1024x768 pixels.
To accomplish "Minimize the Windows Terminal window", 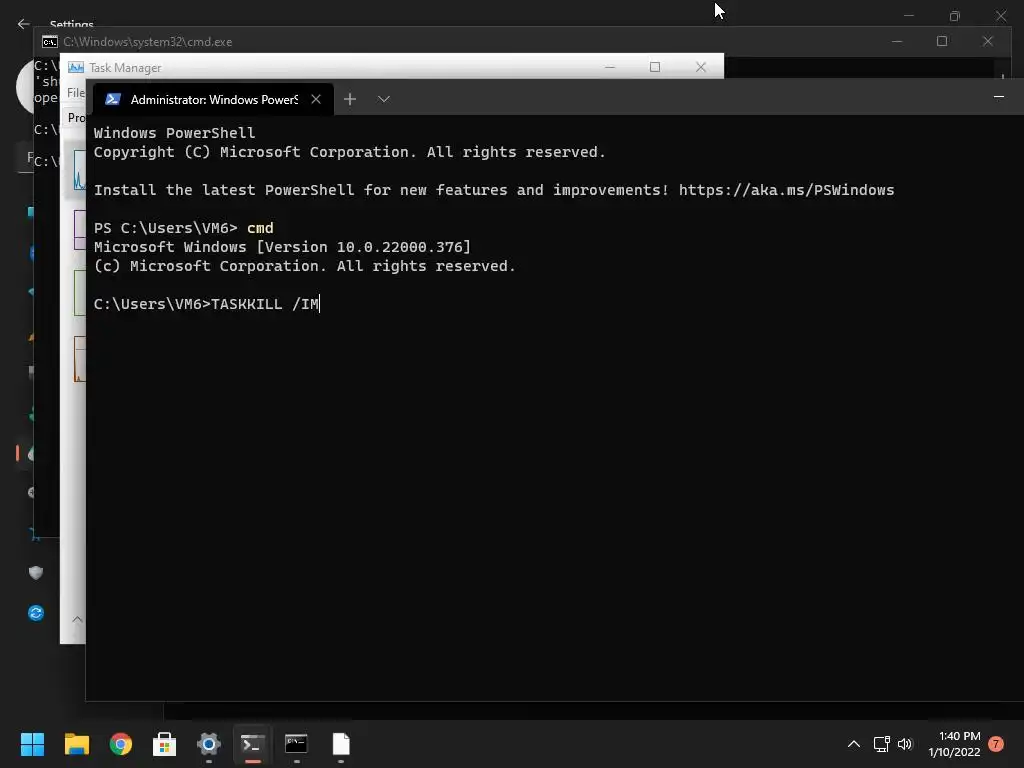I will 999,97.
